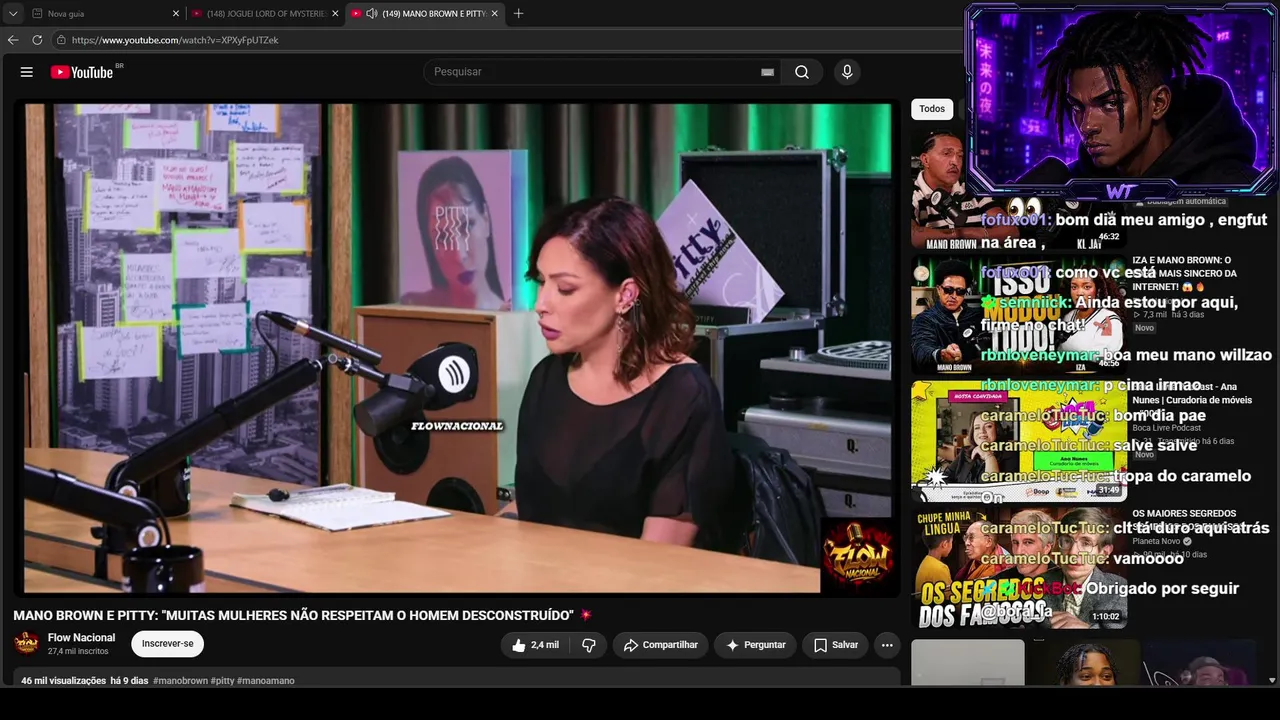The height and width of the screenshot is (720, 1280).
Task: Open the Os Segredos dos Famosos thumbnail
Action: 1019,568
